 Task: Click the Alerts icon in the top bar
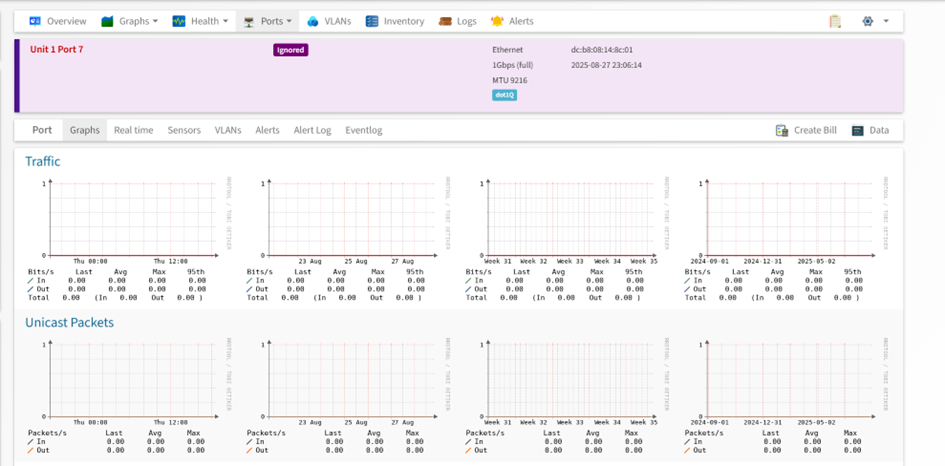pyautogui.click(x=497, y=21)
